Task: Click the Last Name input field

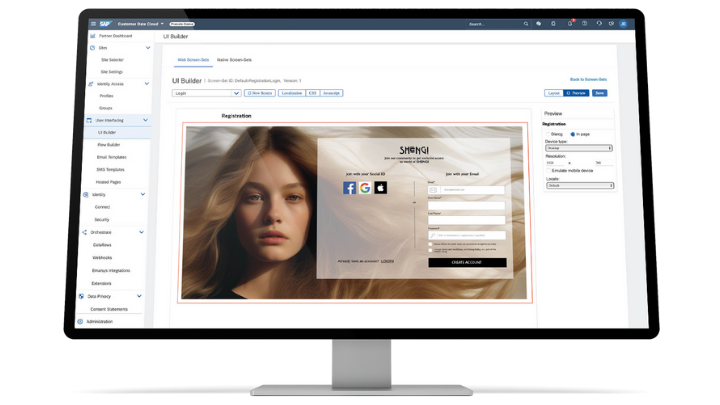Action: (x=467, y=220)
